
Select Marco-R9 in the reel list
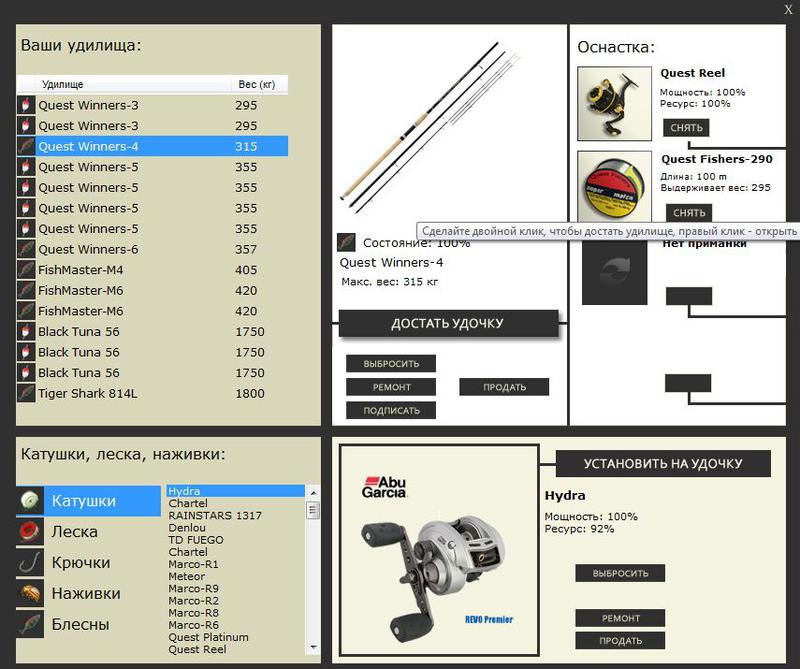coord(193,588)
